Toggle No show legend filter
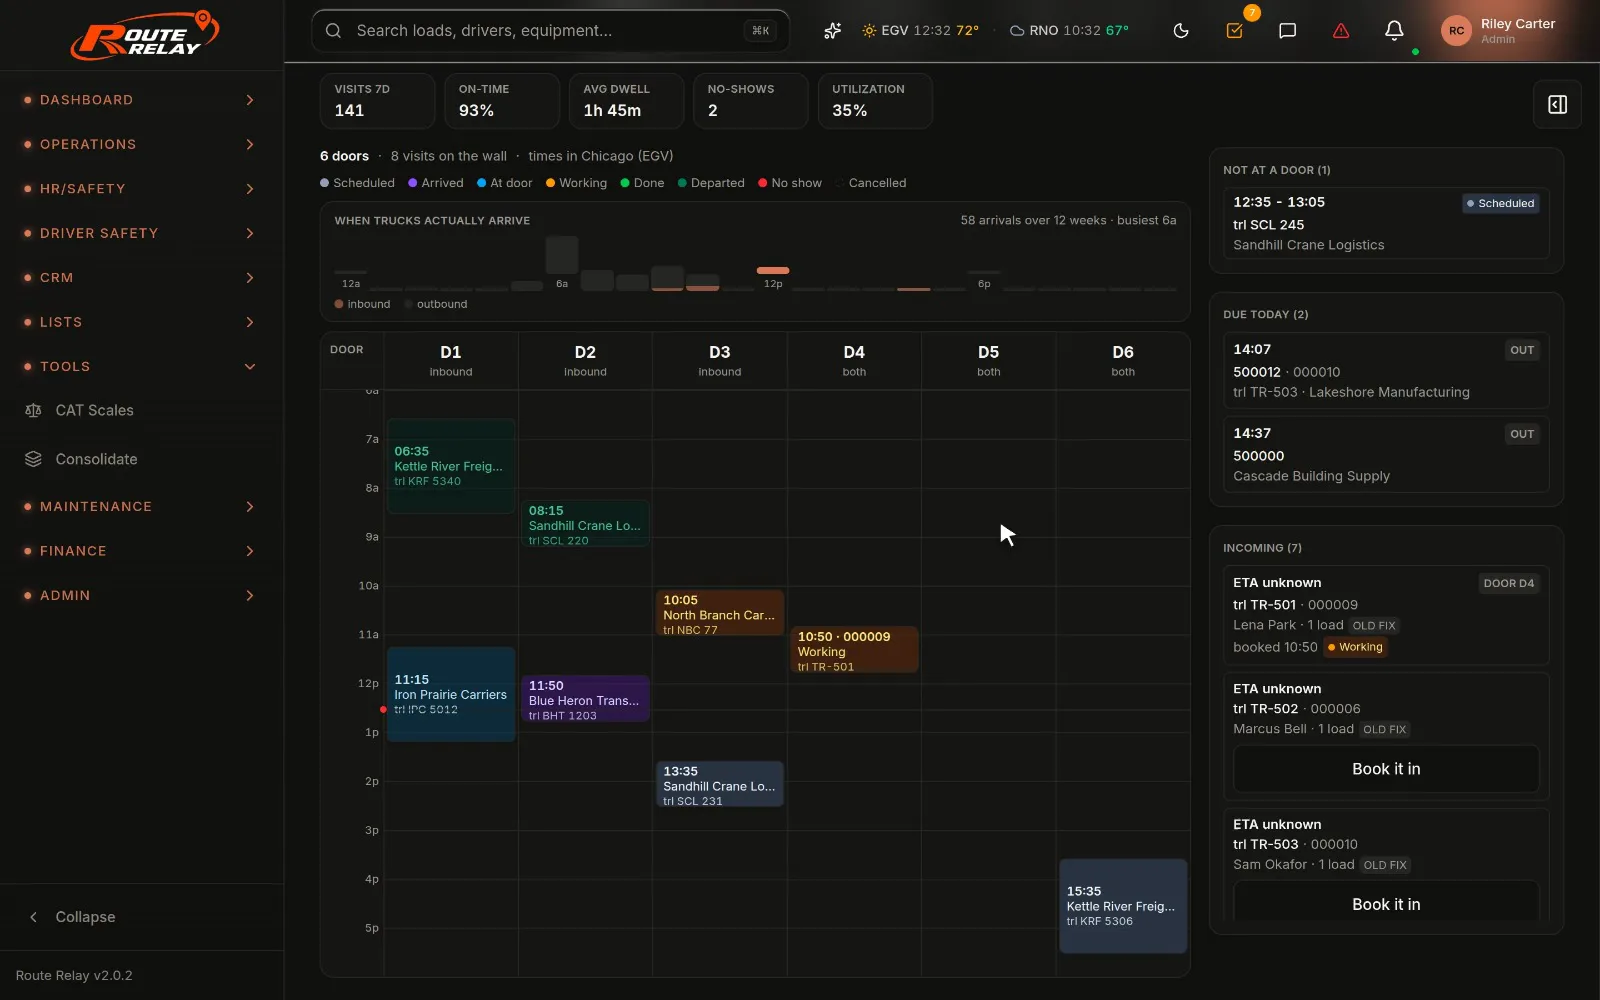 pos(790,183)
